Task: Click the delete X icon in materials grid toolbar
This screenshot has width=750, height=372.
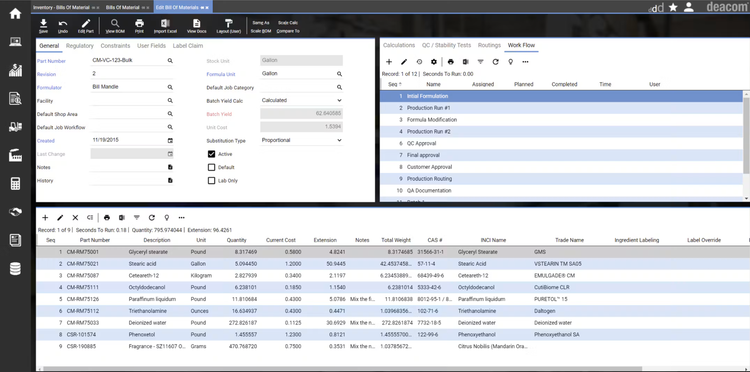Action: pyautogui.click(x=75, y=218)
